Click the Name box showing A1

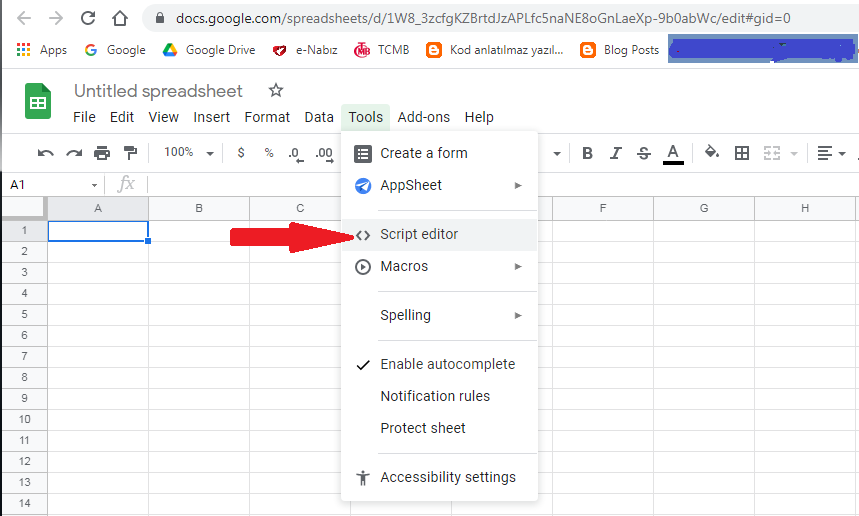point(48,185)
